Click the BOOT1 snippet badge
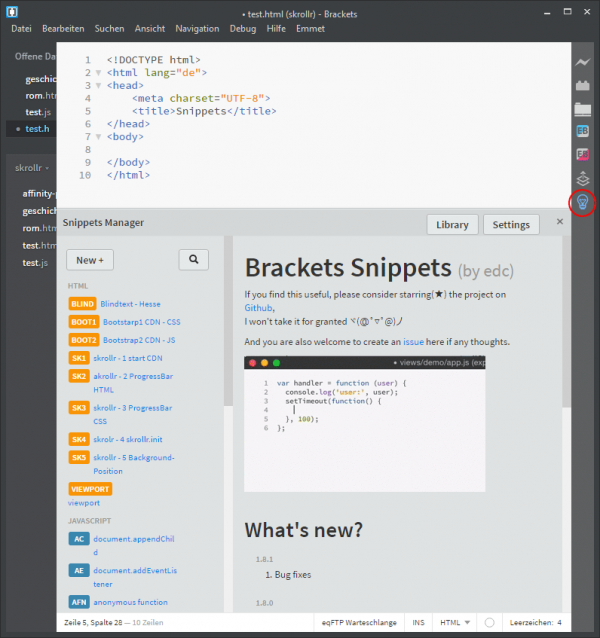The height and width of the screenshot is (638, 600). [84, 322]
